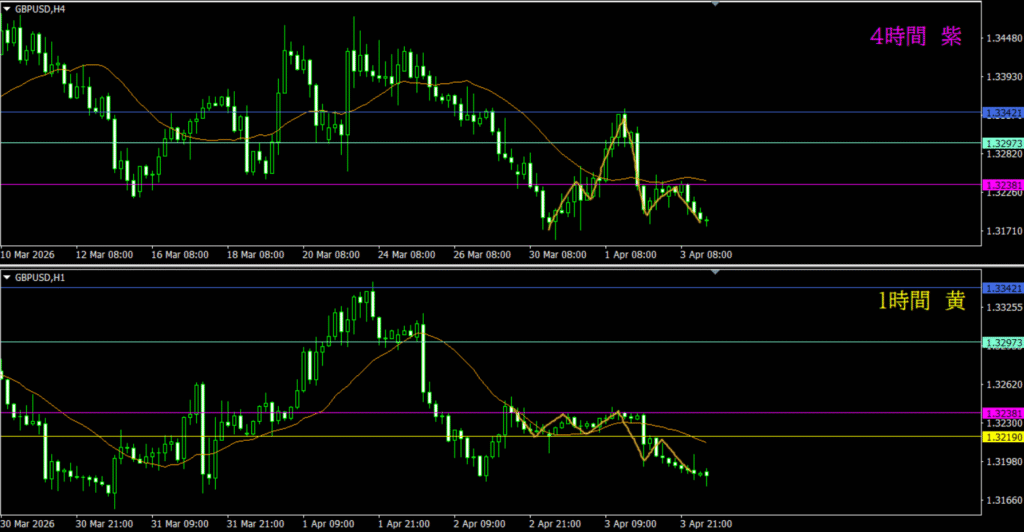This screenshot has height=532, width=1024.
Task: Click the 1.31660 price on H1 scale
Action: 1003,500
